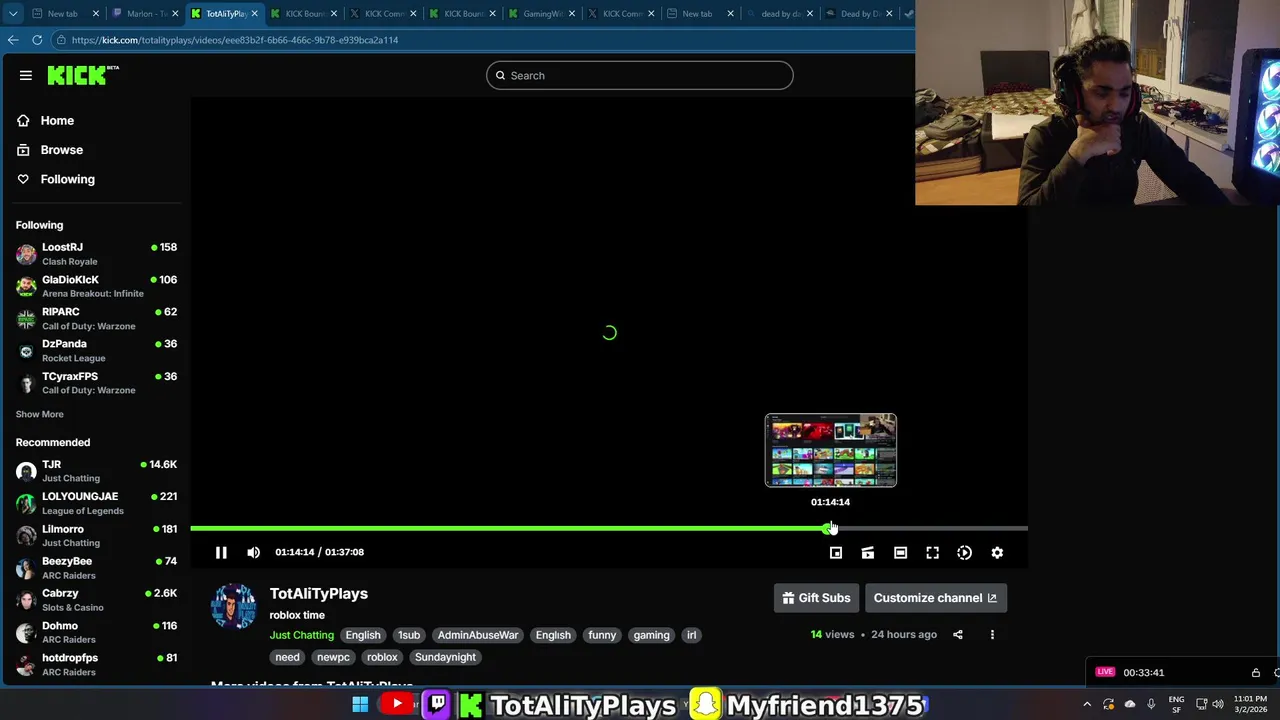Click the gaming tag

tap(651, 635)
